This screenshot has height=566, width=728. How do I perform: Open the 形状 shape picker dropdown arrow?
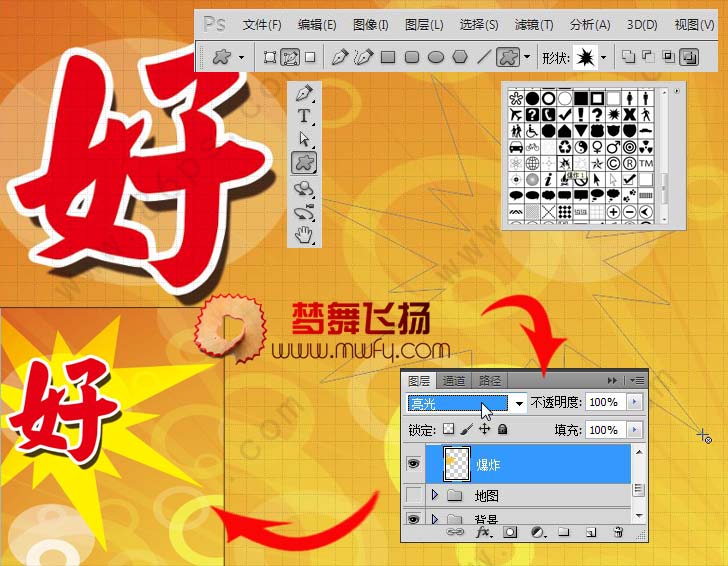(x=603, y=58)
